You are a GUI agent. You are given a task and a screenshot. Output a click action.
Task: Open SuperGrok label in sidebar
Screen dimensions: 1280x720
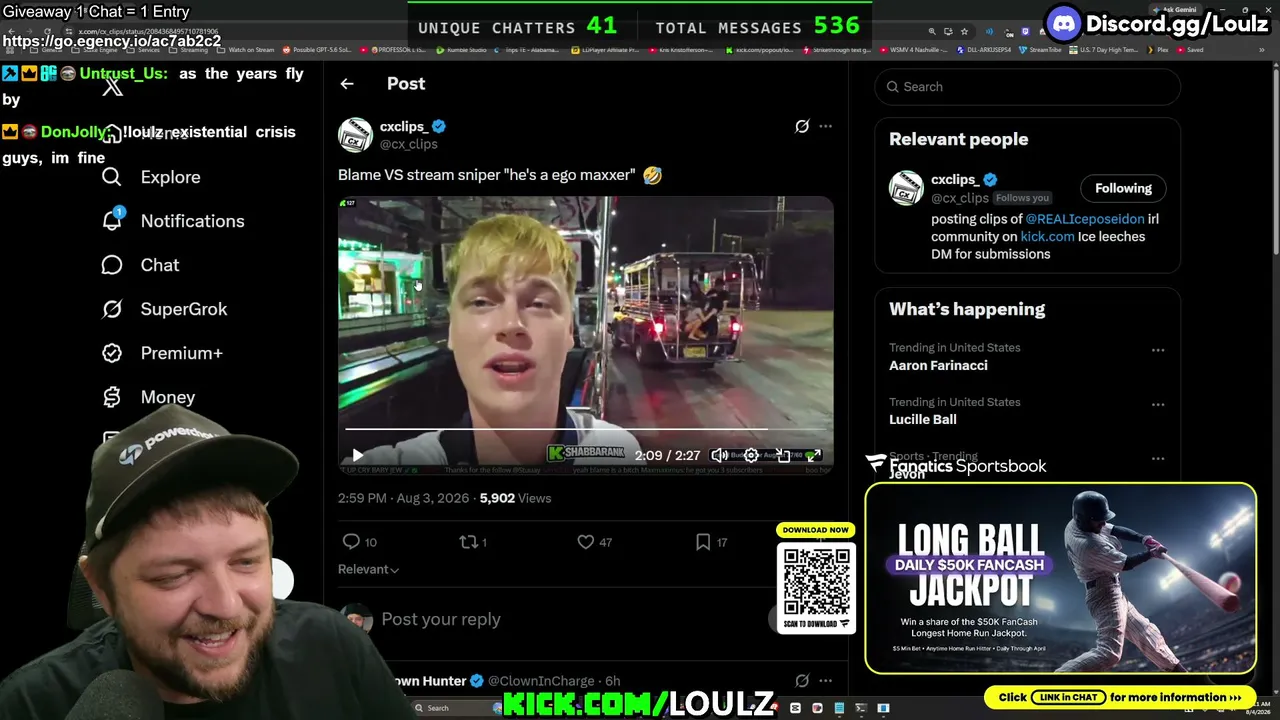pos(184,309)
